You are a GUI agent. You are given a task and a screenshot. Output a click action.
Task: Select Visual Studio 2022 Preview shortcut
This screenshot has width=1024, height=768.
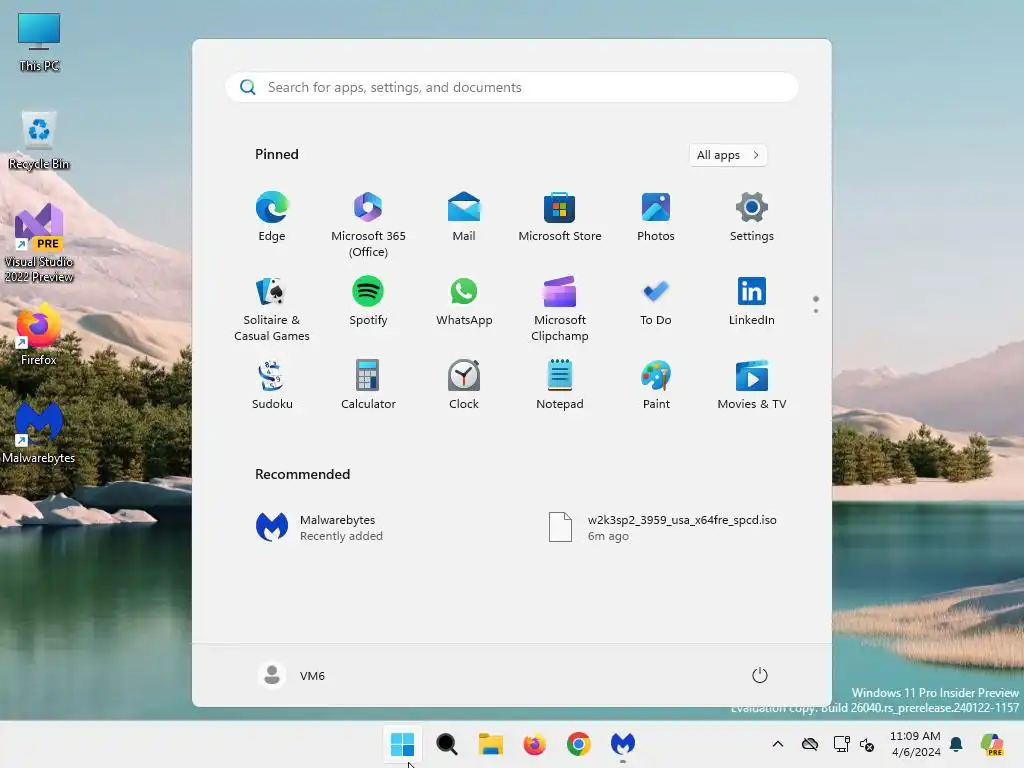coord(39,244)
